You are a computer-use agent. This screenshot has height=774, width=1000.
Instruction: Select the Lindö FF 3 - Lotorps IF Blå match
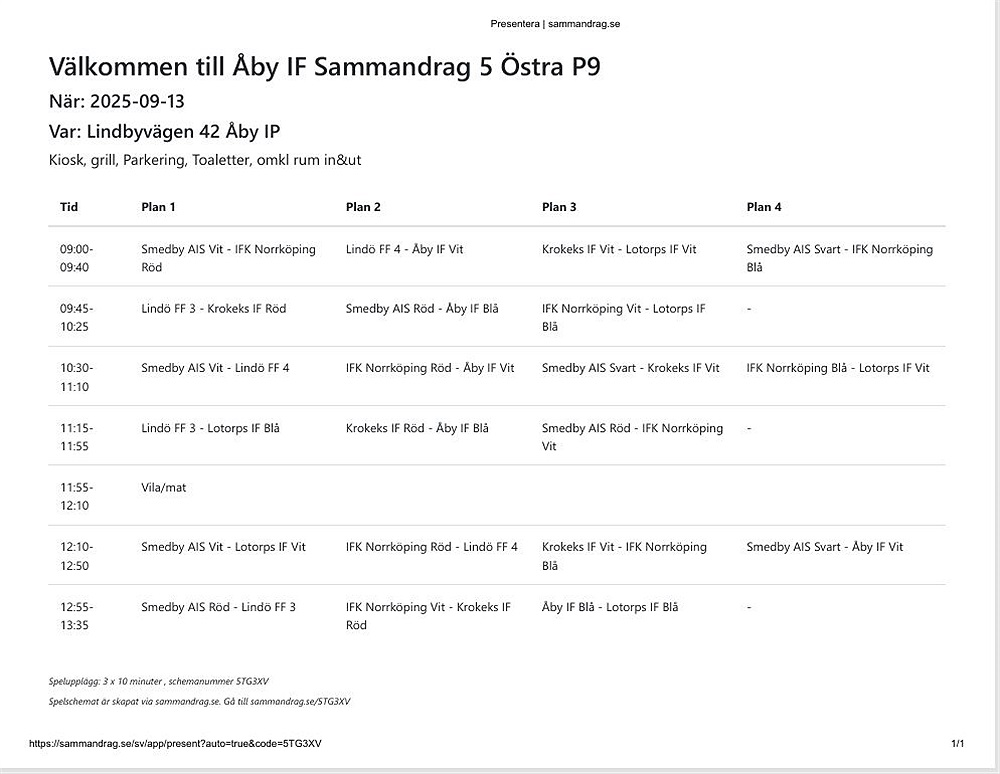(x=210, y=428)
